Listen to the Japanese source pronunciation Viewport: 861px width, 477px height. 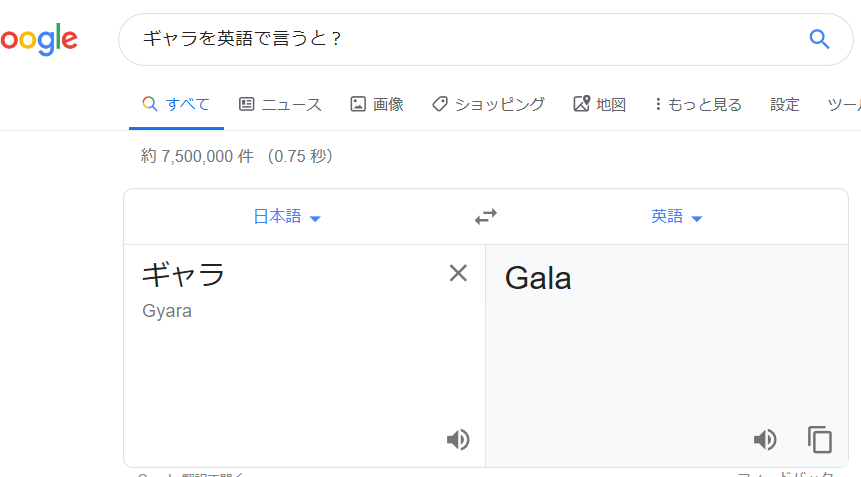458,439
